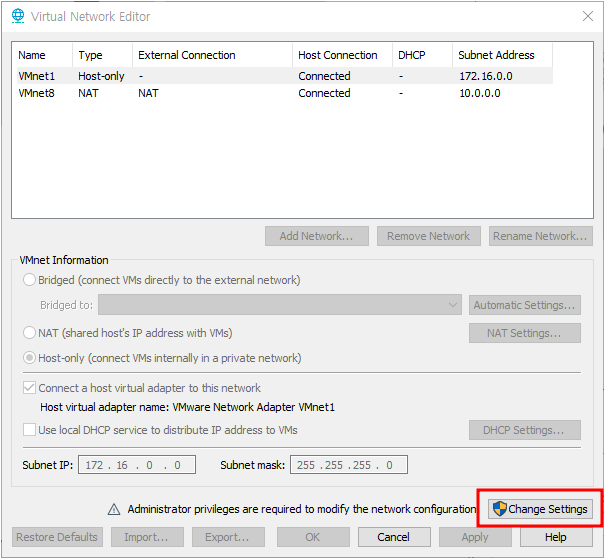Open the Bridged to dropdown
Viewport: 605px width, 559px height.
[x=280, y=305]
